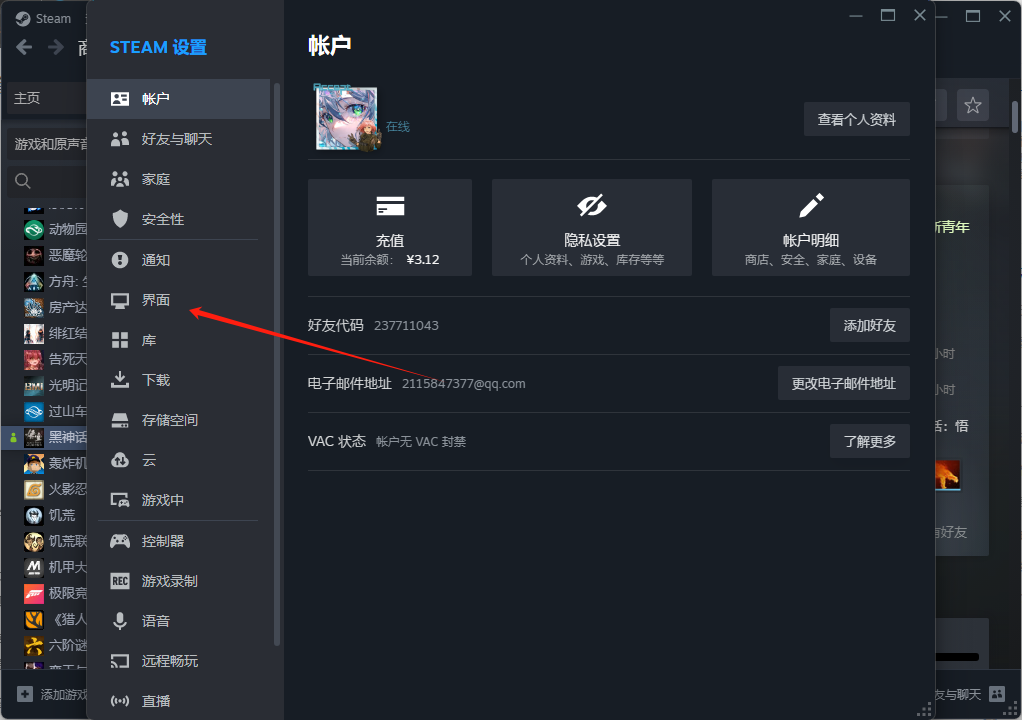Click the settings sidebar scrollbar

277,365
